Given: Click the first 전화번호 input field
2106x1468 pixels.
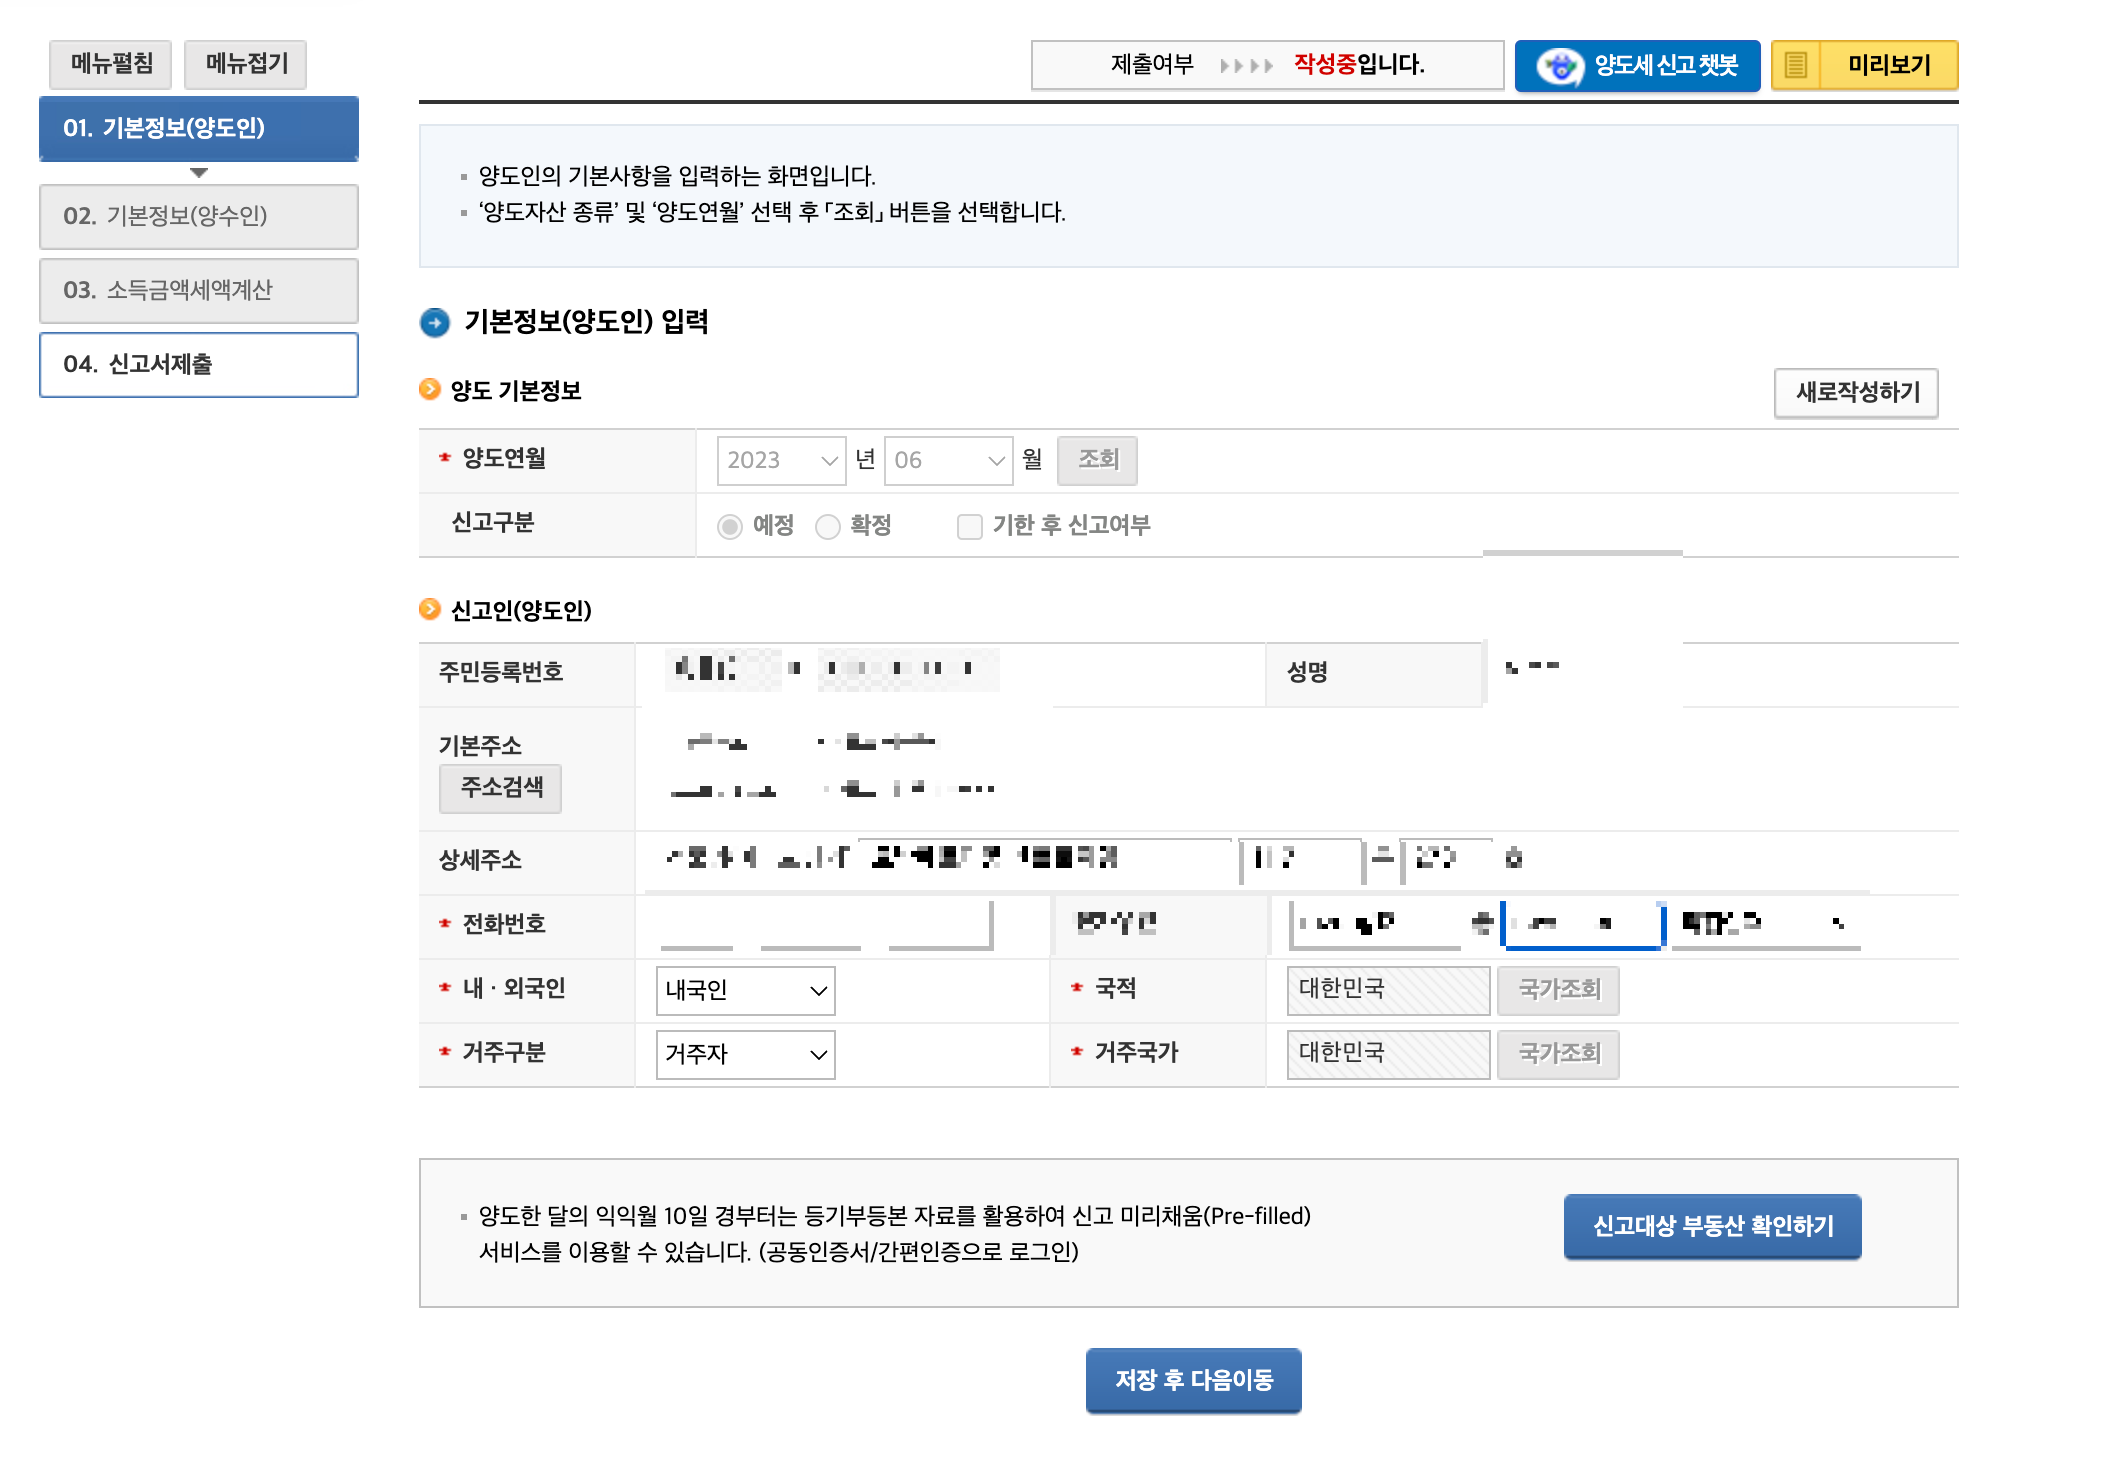Looking at the screenshot, I should click(697, 925).
